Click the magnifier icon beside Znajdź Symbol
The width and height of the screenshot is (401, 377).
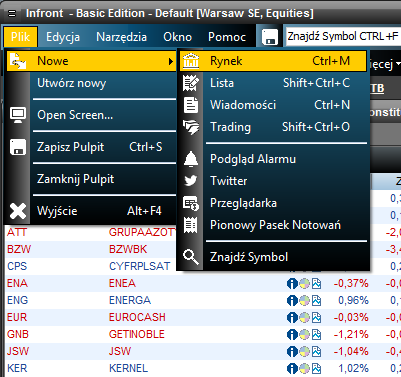pos(191,257)
